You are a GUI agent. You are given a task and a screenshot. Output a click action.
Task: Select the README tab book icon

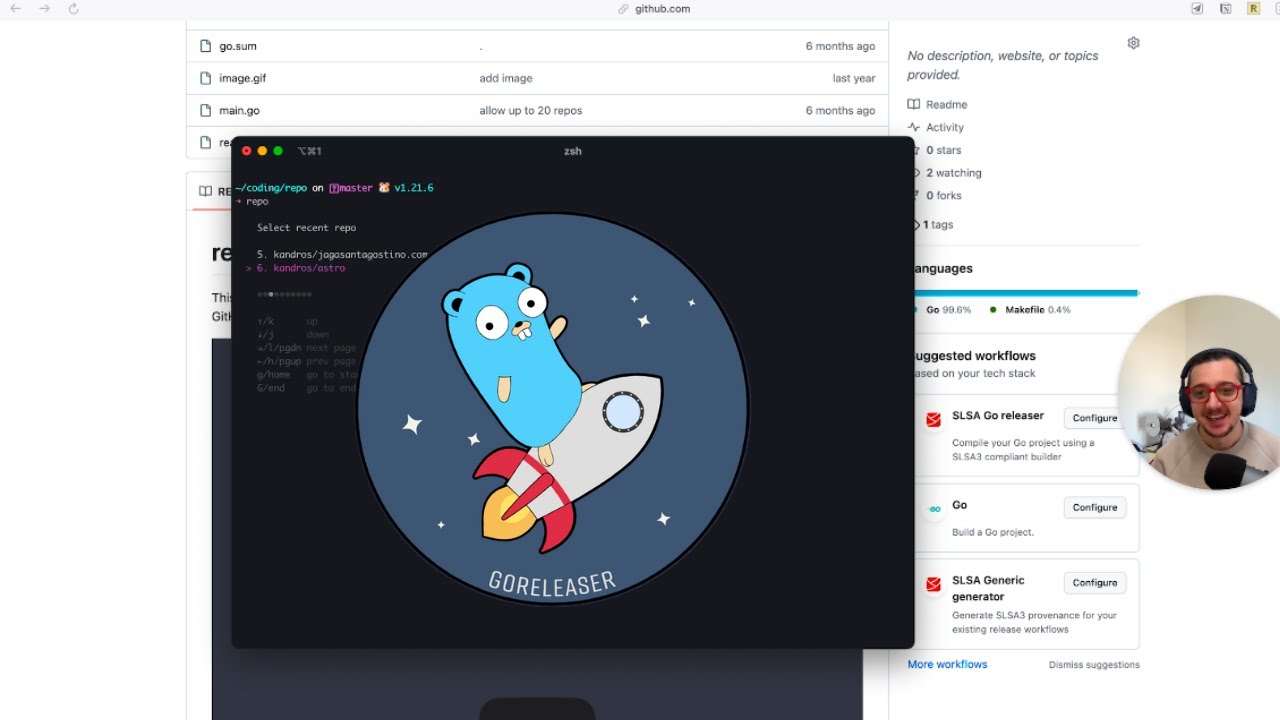coord(205,191)
